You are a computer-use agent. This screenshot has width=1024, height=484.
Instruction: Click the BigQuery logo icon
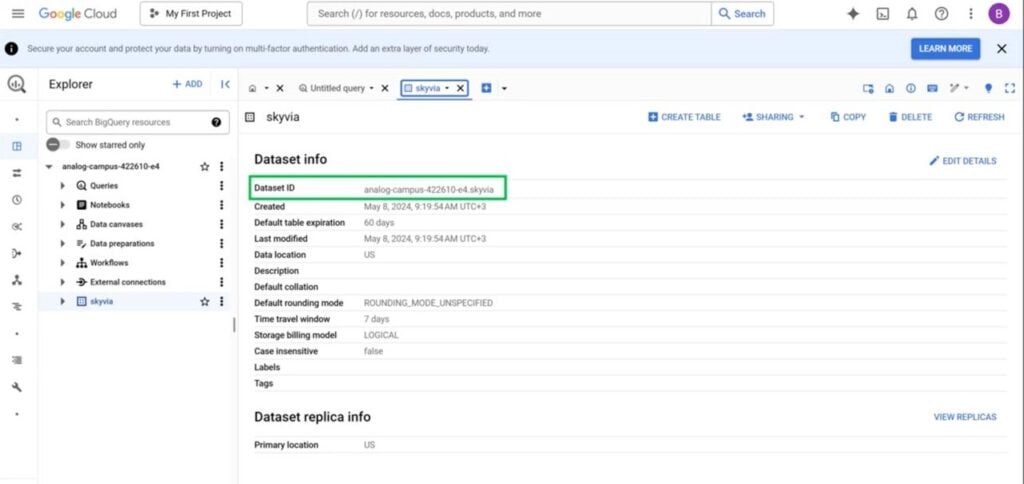coord(17,84)
